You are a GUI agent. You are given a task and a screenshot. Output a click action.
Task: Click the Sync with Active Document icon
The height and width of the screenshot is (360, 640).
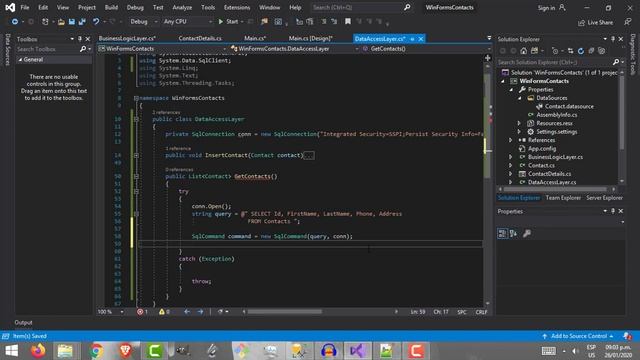point(570,51)
